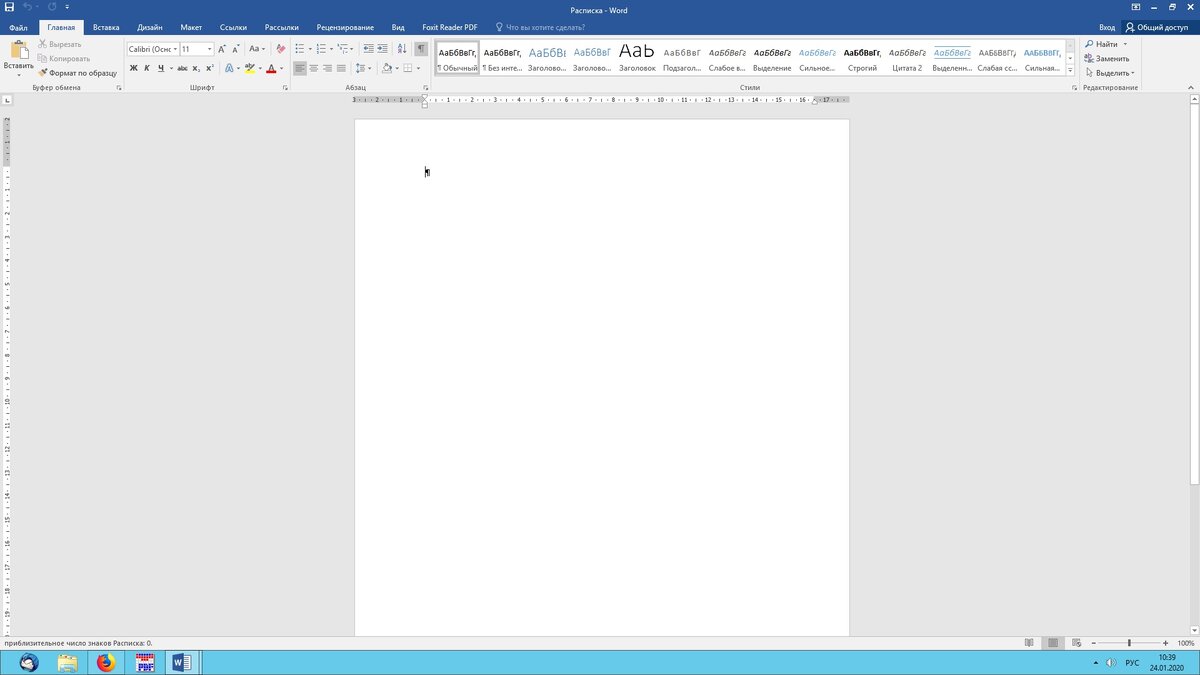This screenshot has height=675, width=1200.
Task: Increase font size with the larger A icon
Action: tap(222, 48)
